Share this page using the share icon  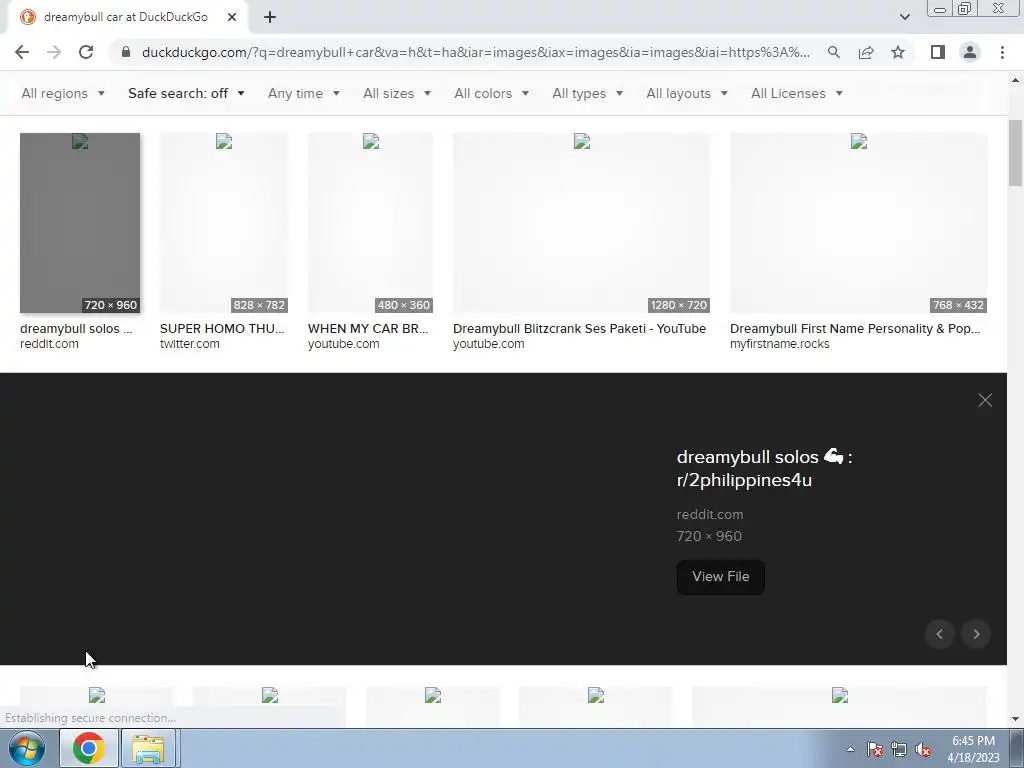[866, 52]
